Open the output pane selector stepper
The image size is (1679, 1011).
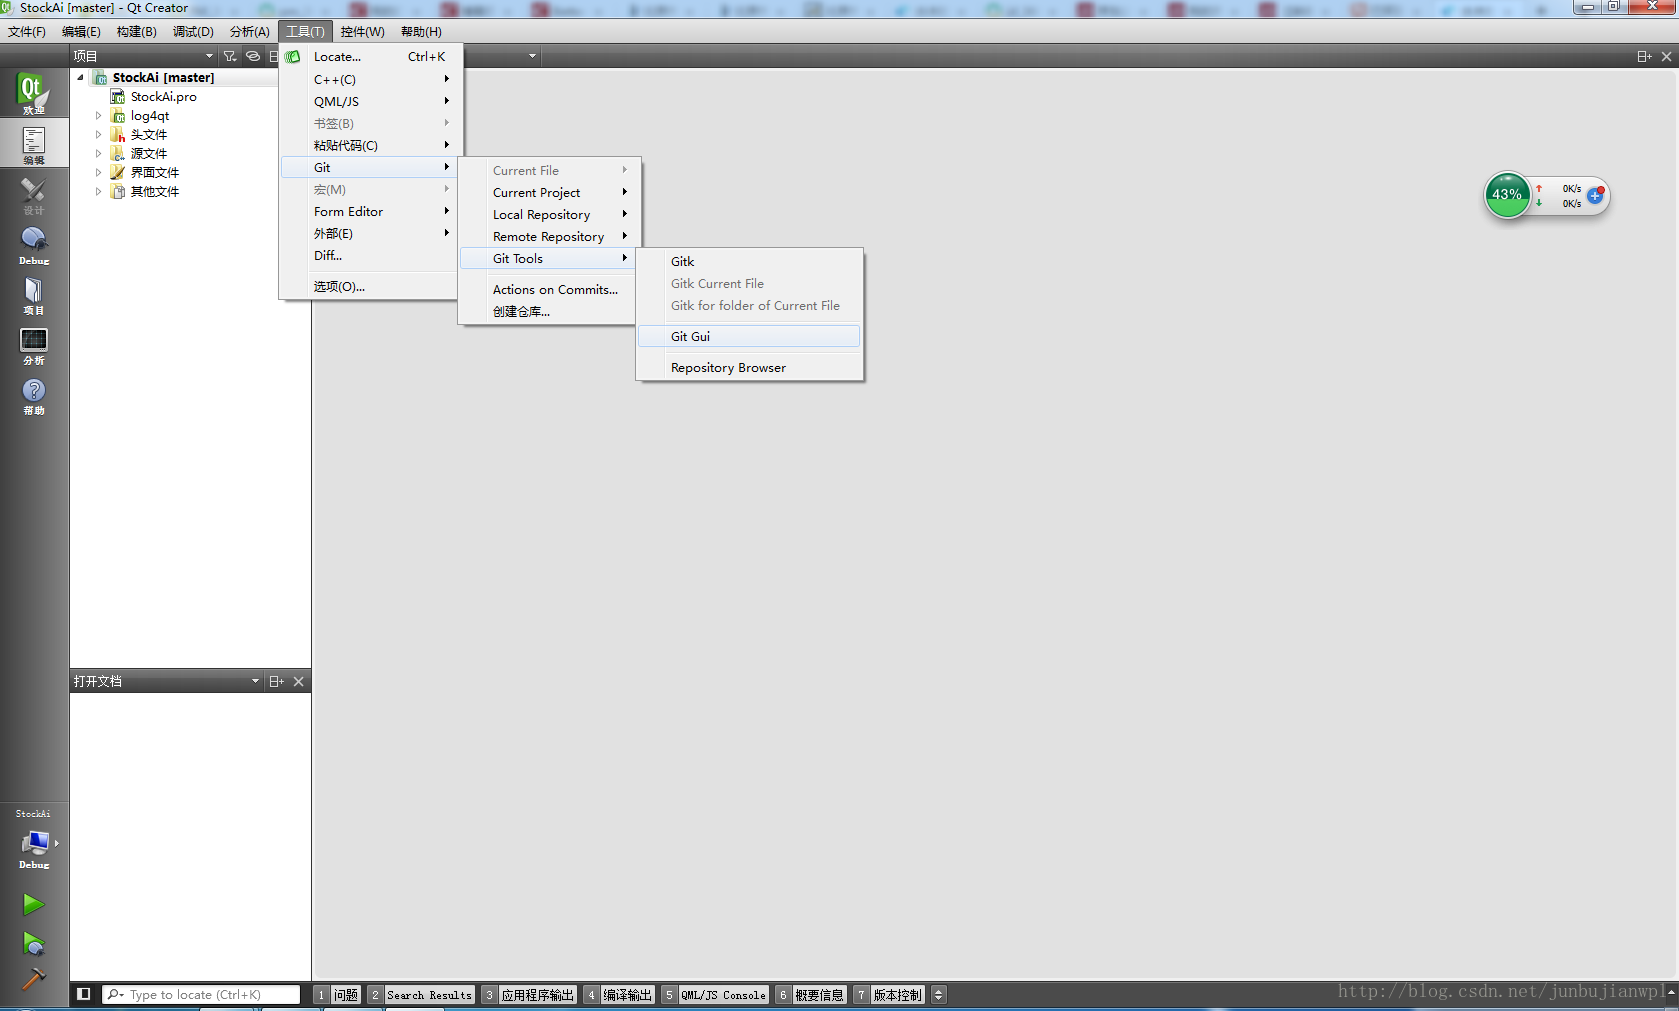pos(938,994)
